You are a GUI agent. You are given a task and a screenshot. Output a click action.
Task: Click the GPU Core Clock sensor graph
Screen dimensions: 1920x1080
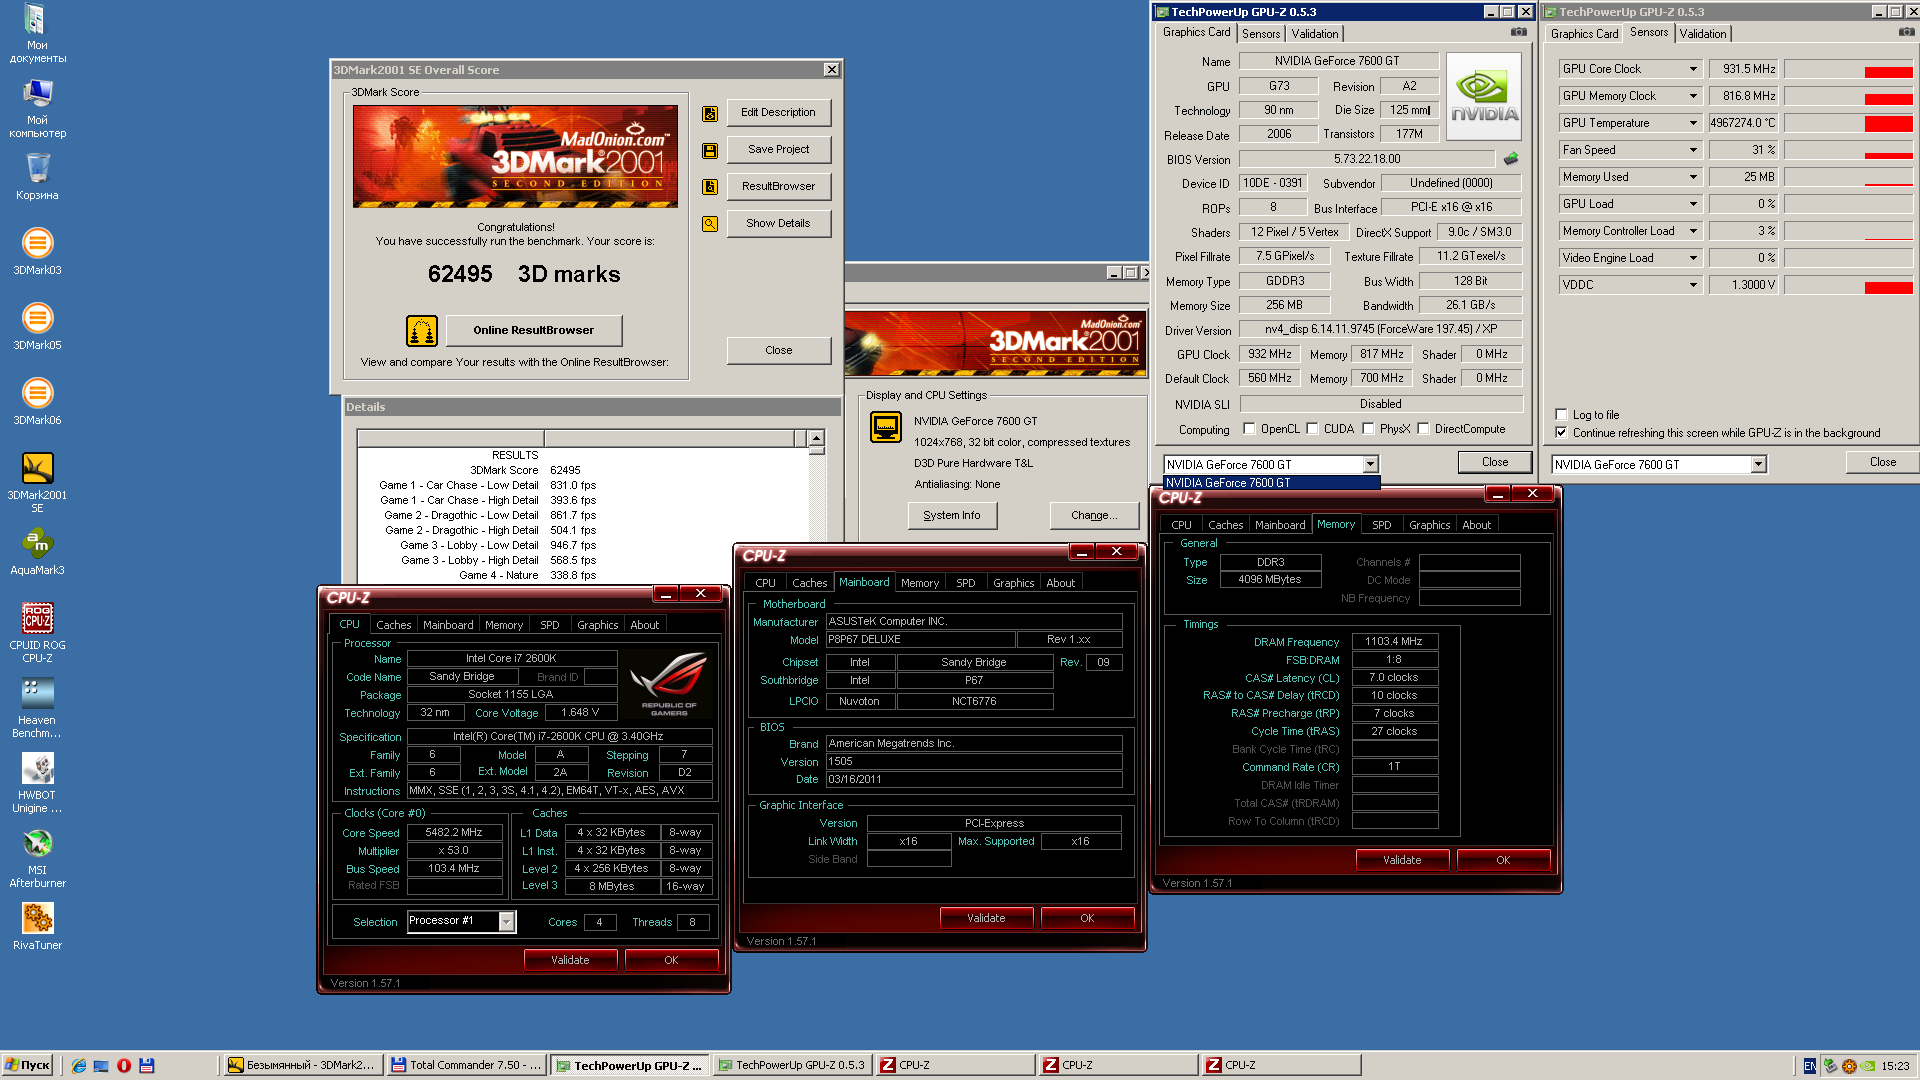click(x=1849, y=69)
